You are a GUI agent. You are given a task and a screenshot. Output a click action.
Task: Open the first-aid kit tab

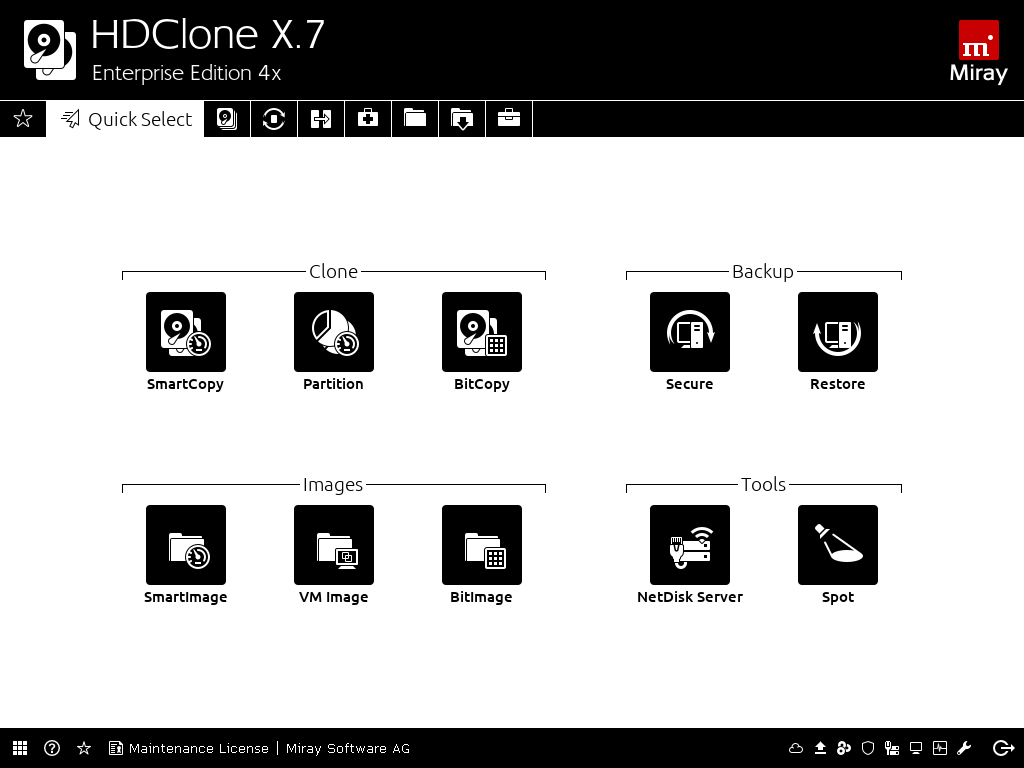(368, 119)
